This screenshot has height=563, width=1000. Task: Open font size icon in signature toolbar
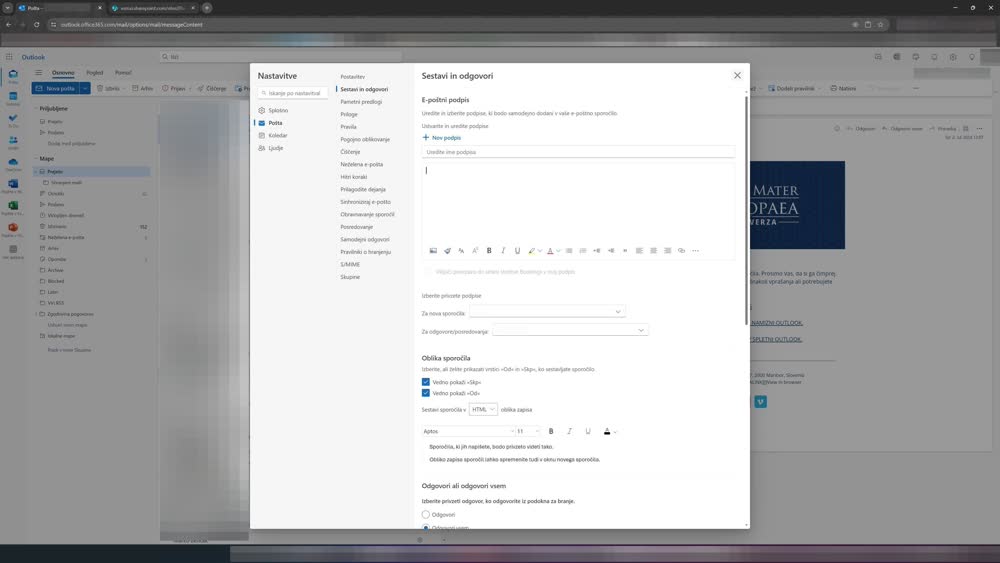click(x=461, y=251)
